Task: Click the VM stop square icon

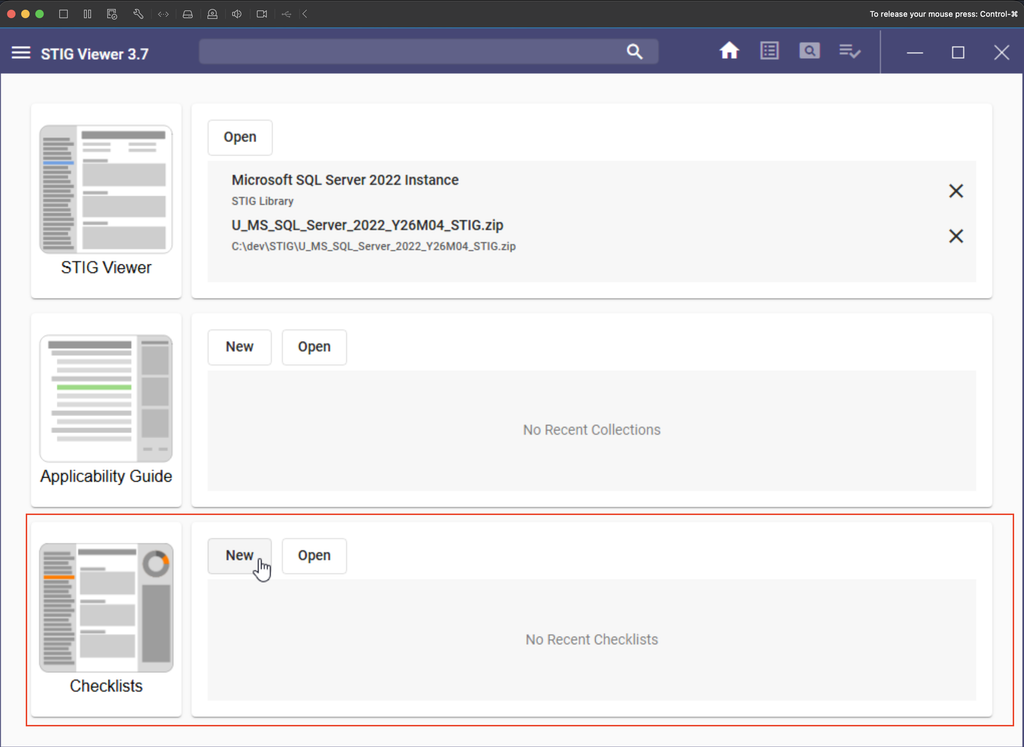Action: (63, 14)
